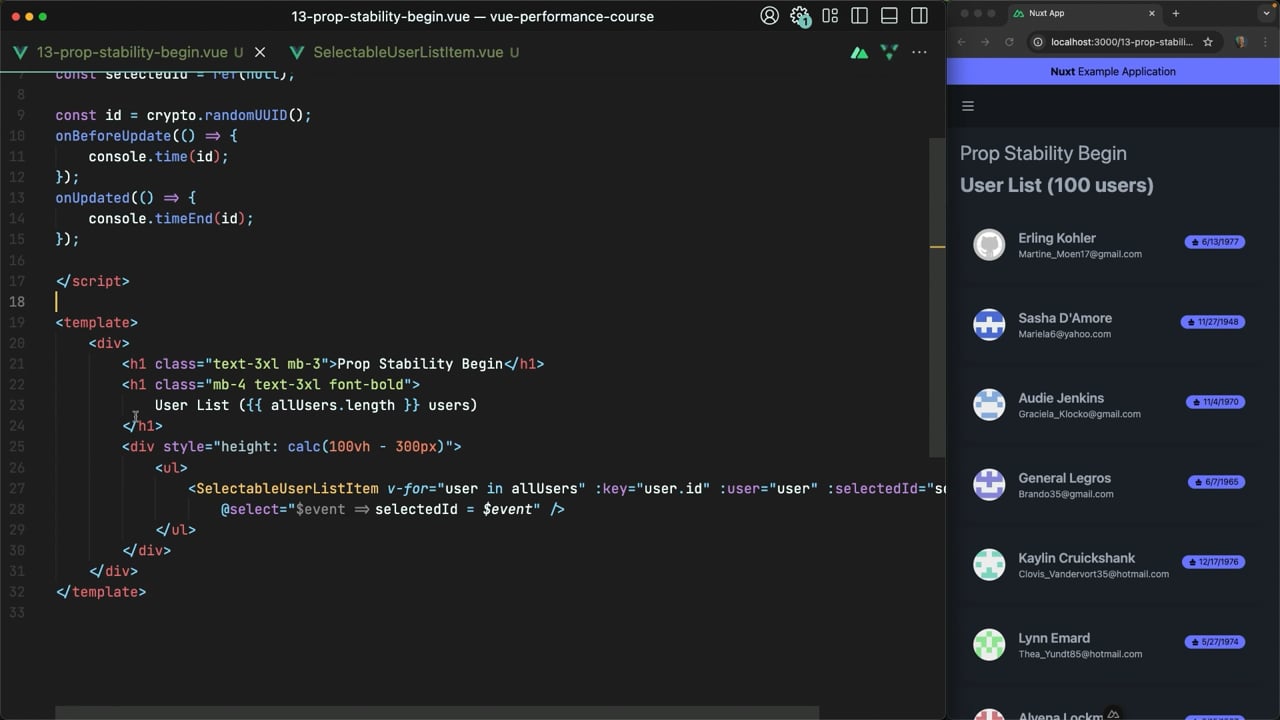Click Audie Jenkins's avatar image
Viewport: 1280px width, 720px height.
pyautogui.click(x=989, y=405)
